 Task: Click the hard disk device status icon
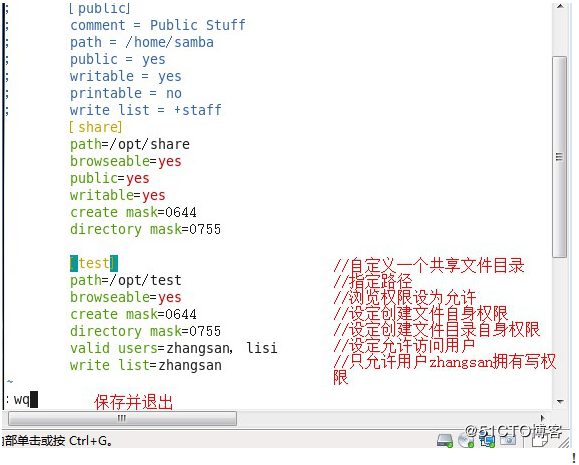(x=445, y=440)
